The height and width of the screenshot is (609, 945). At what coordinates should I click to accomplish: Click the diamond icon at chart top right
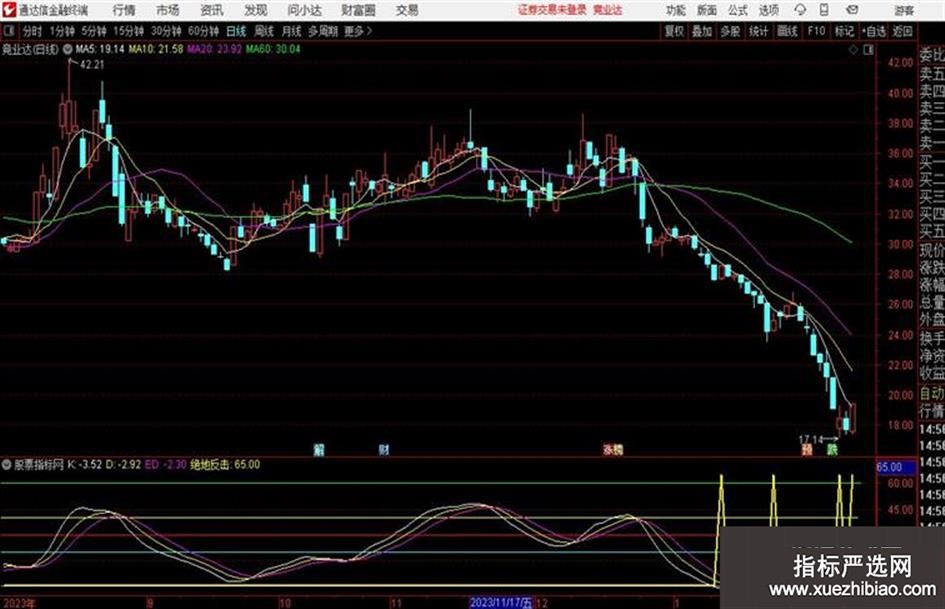tap(853, 50)
